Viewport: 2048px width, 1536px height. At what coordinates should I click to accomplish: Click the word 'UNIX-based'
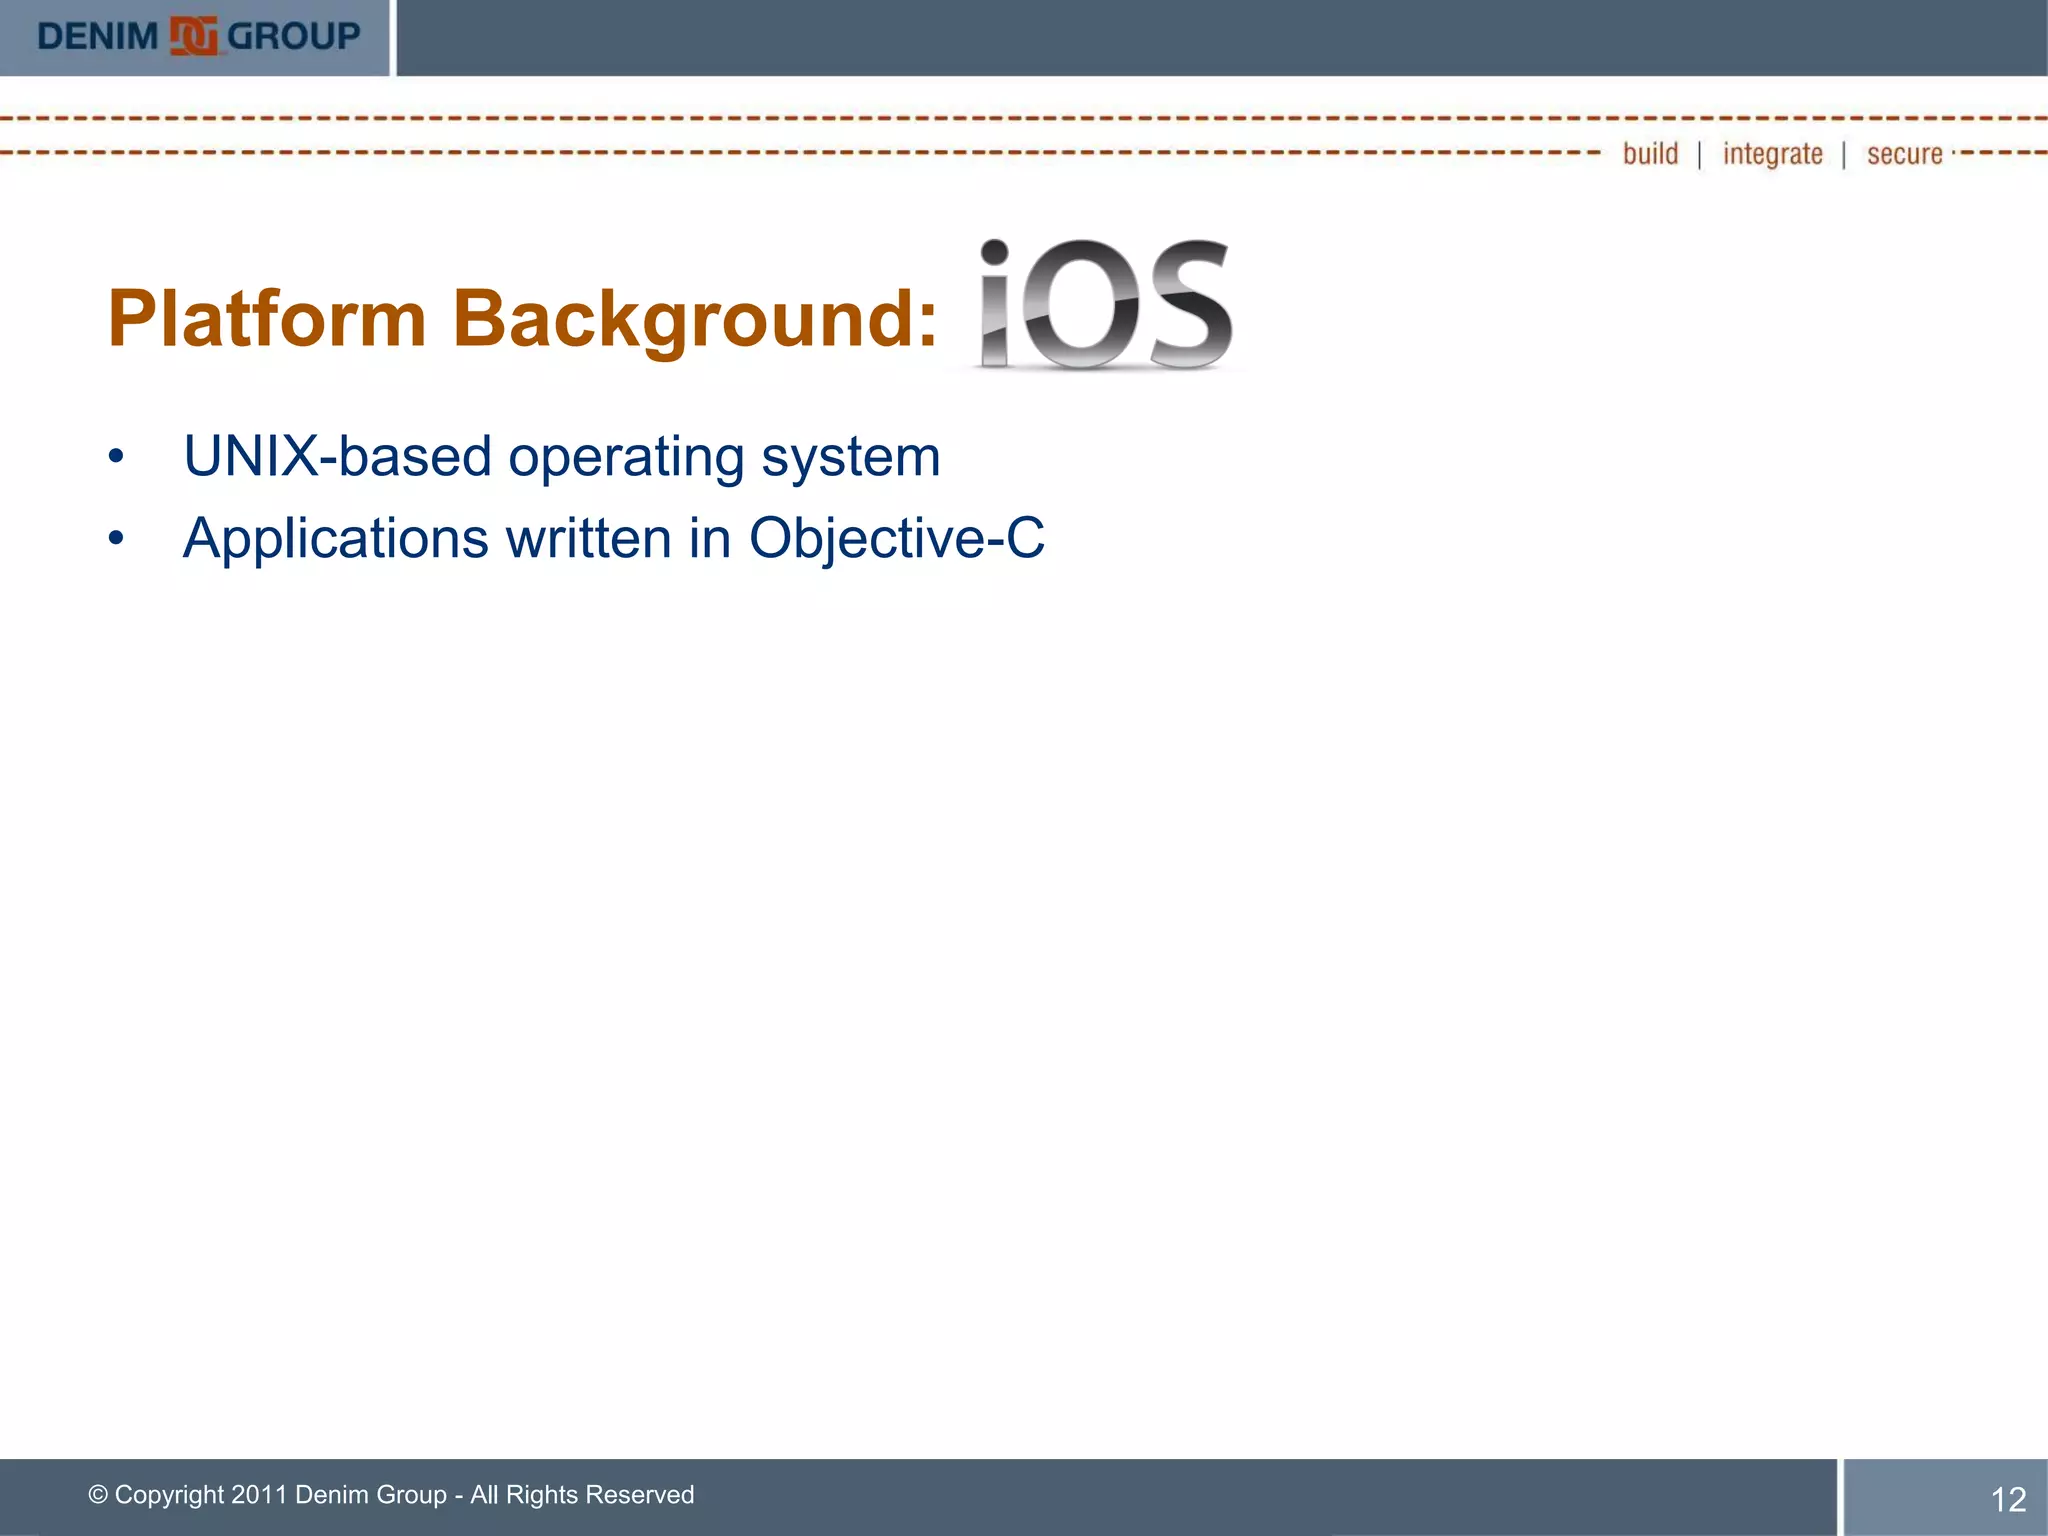(338, 457)
